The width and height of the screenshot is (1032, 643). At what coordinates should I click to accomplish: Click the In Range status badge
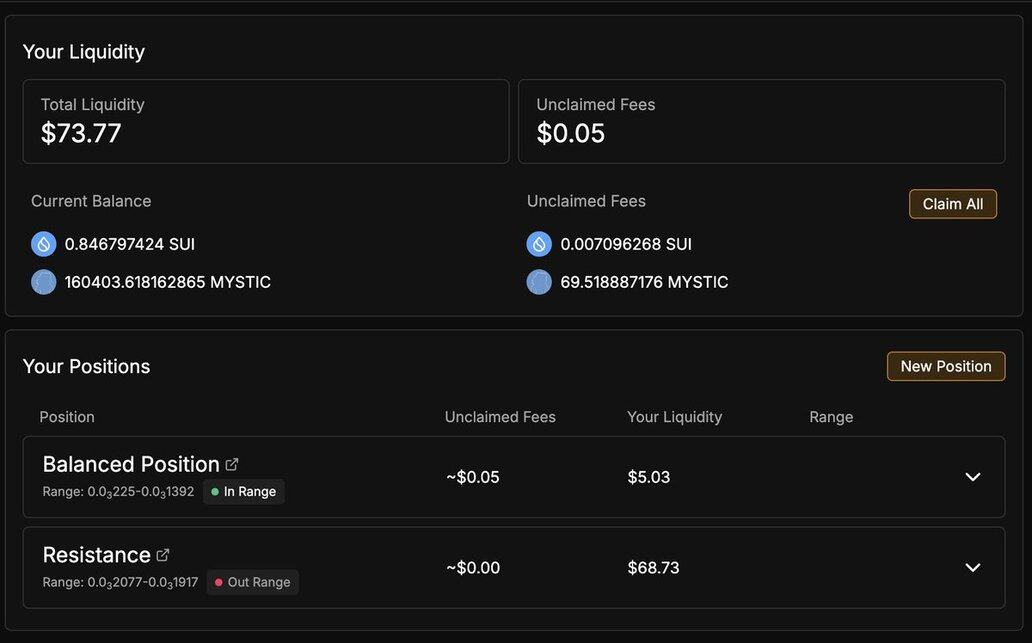(244, 492)
